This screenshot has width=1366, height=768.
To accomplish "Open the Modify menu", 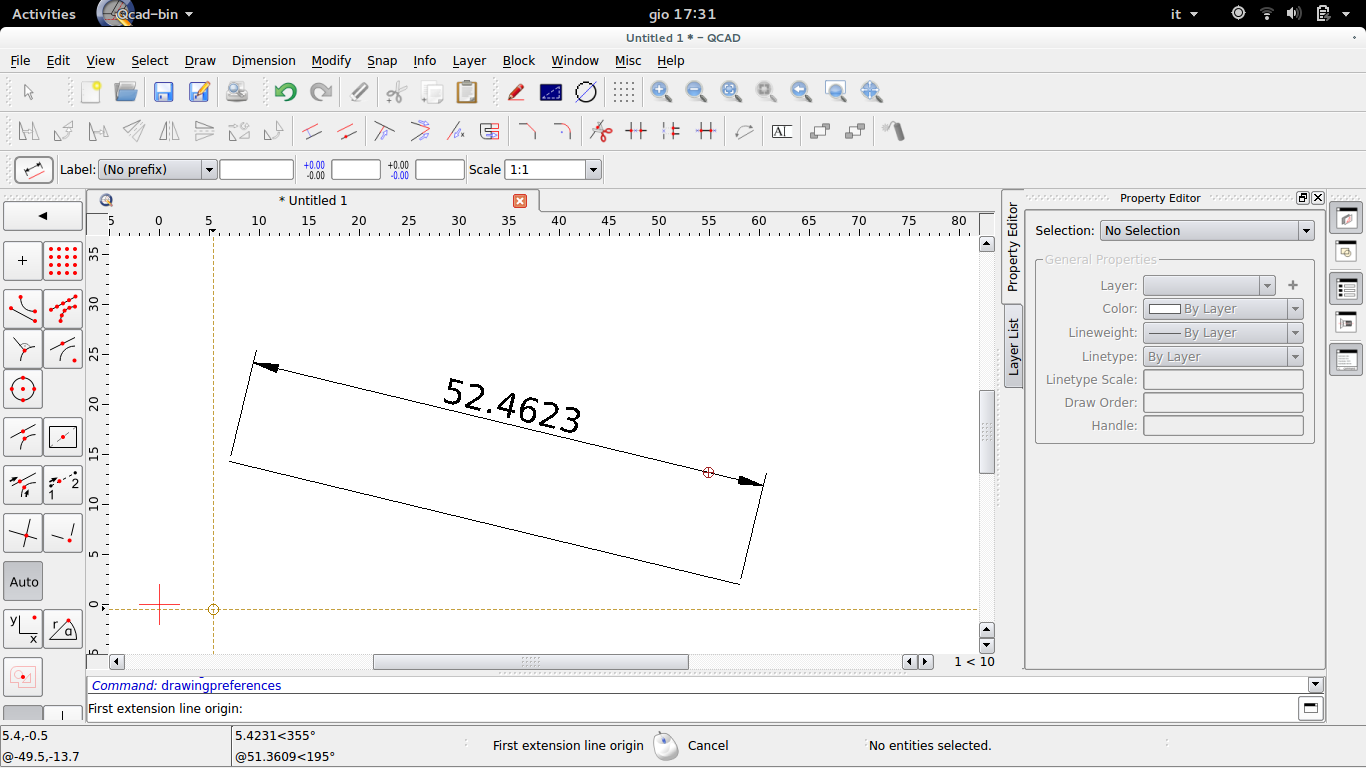I will tap(331, 61).
